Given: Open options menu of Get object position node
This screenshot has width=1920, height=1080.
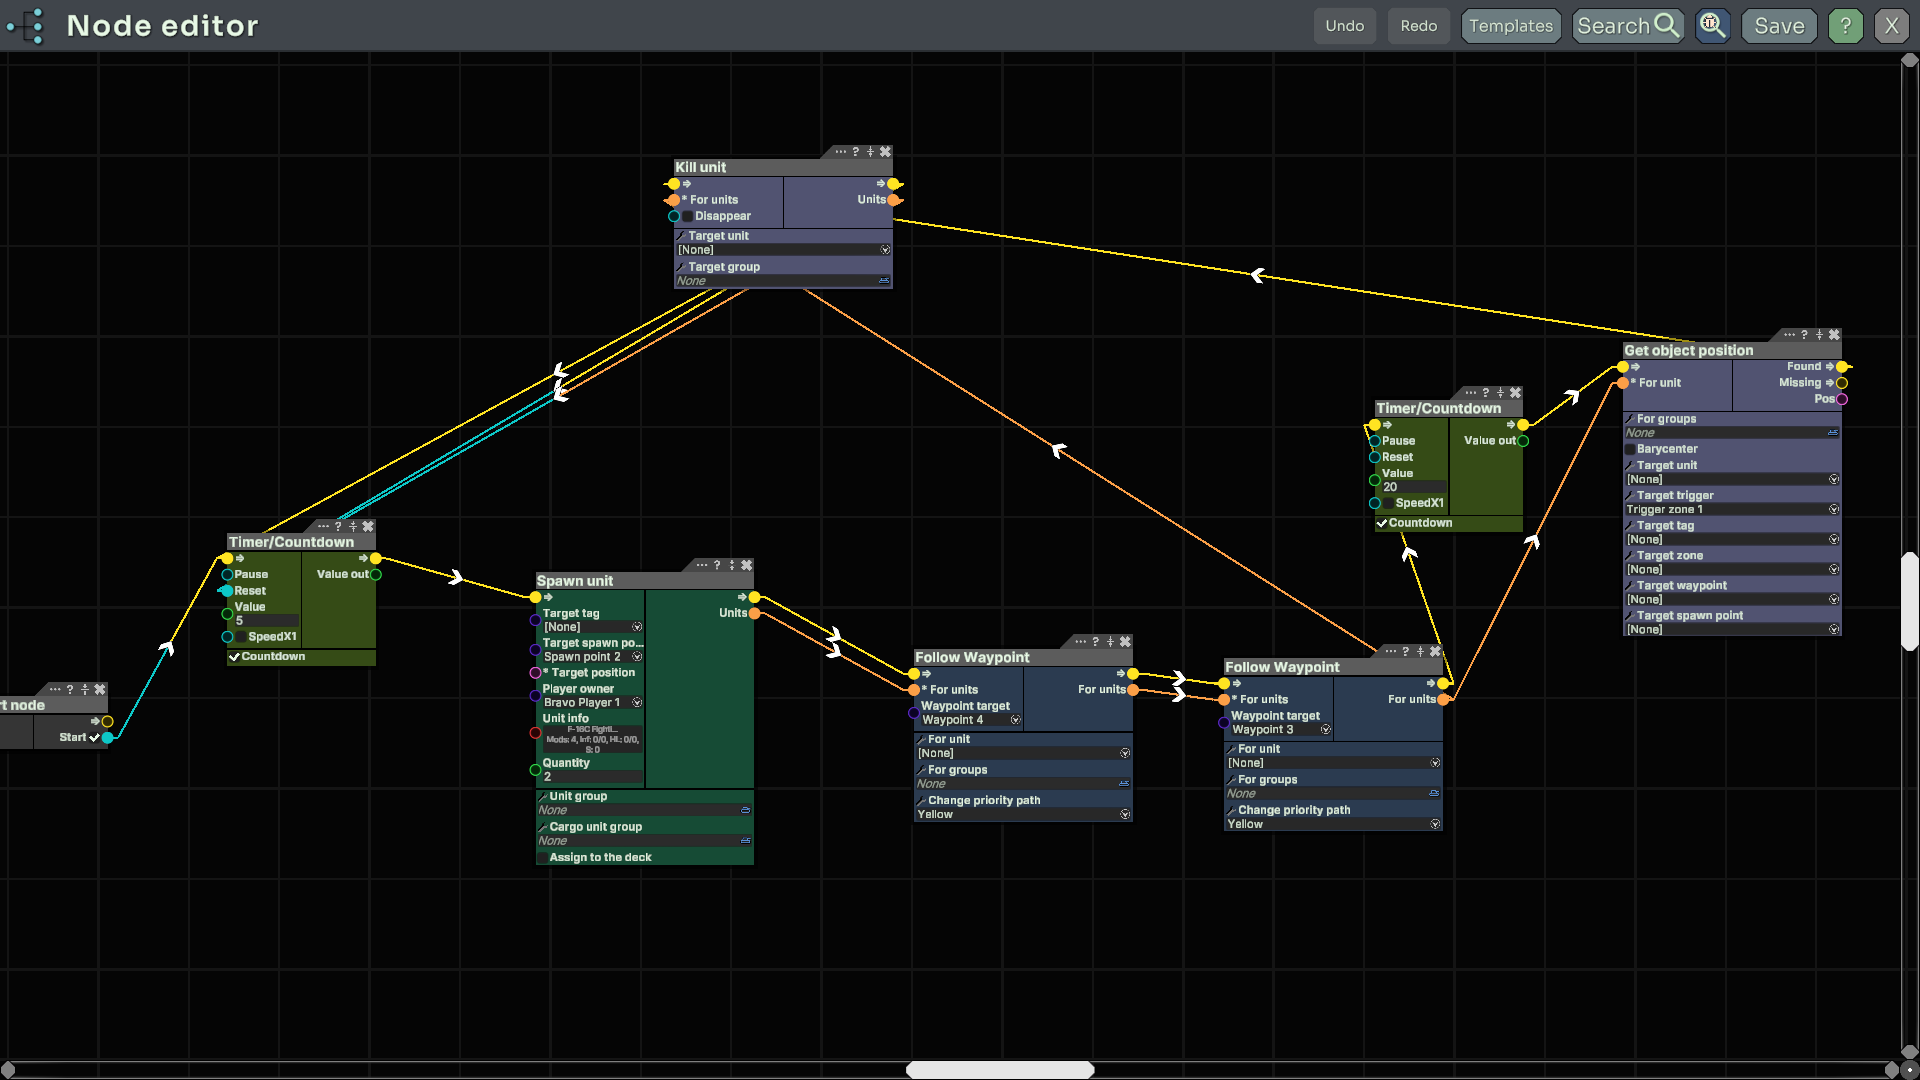Looking at the screenshot, I should click(x=1789, y=335).
